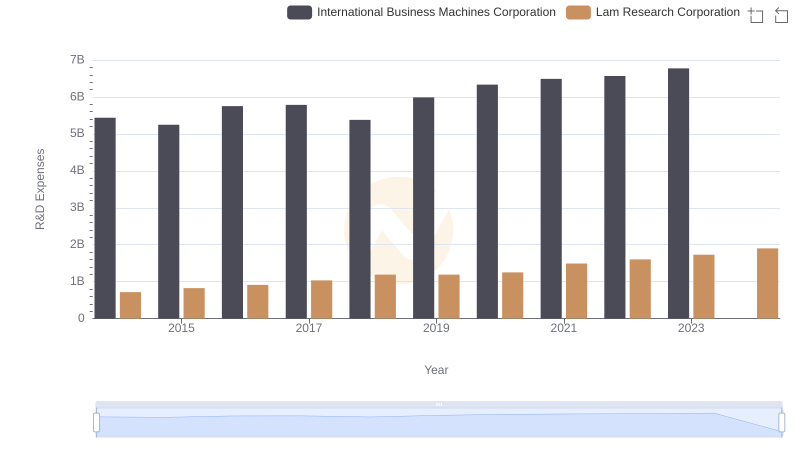This screenshot has height=461, width=800.
Task: Click the zoom reset (back) icon
Action: coord(781,15)
